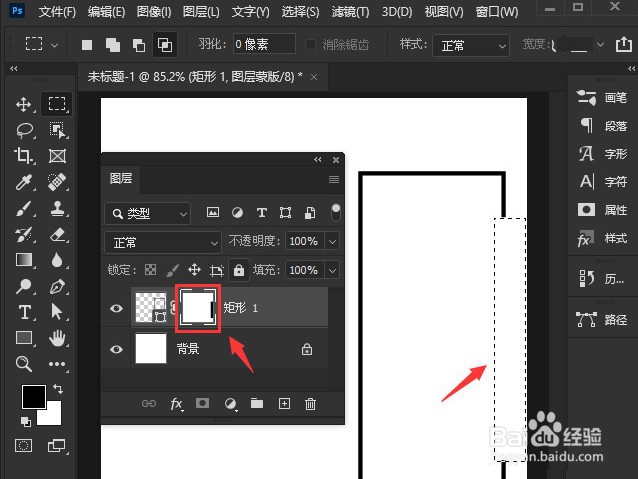Select the Pen tool

57,286
